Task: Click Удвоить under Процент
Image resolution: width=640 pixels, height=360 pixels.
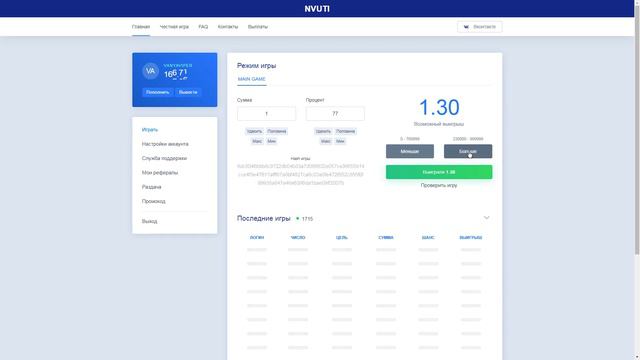Action: pyautogui.click(x=323, y=131)
